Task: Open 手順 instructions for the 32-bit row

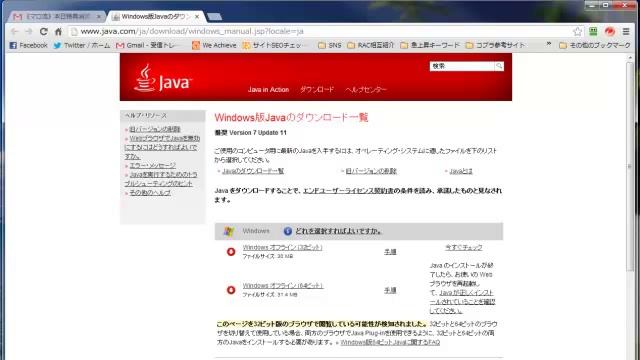Action: point(390,252)
